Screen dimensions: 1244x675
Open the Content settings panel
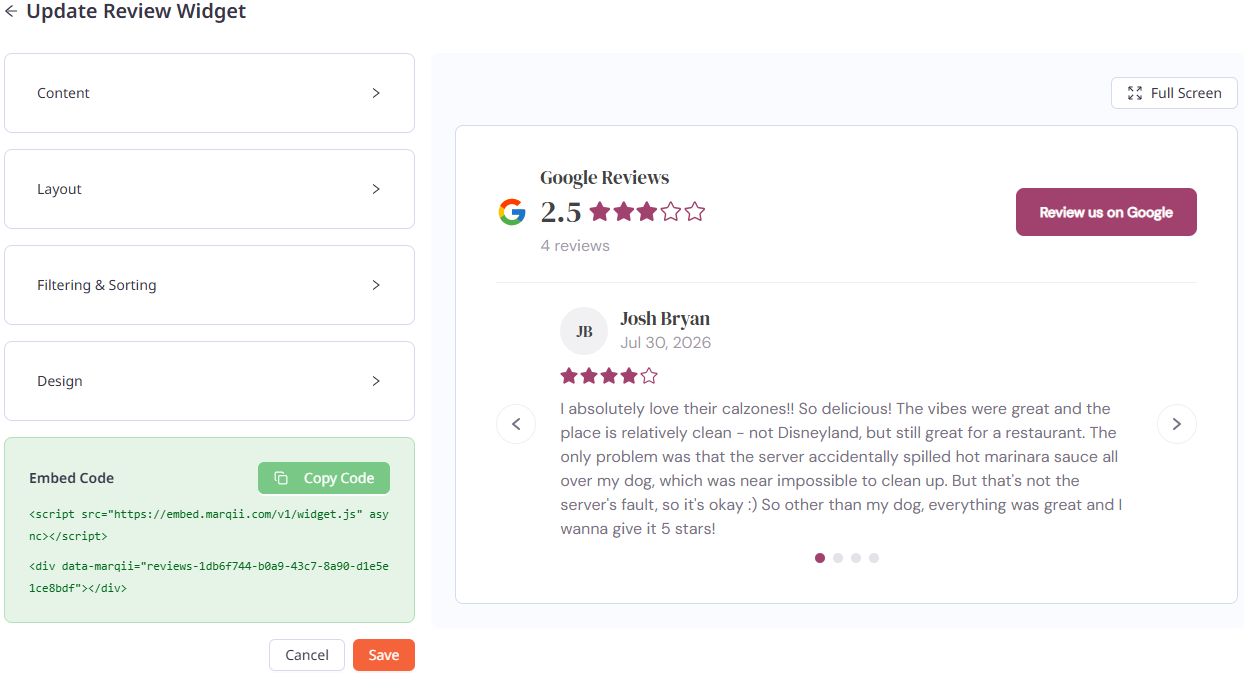[209, 93]
